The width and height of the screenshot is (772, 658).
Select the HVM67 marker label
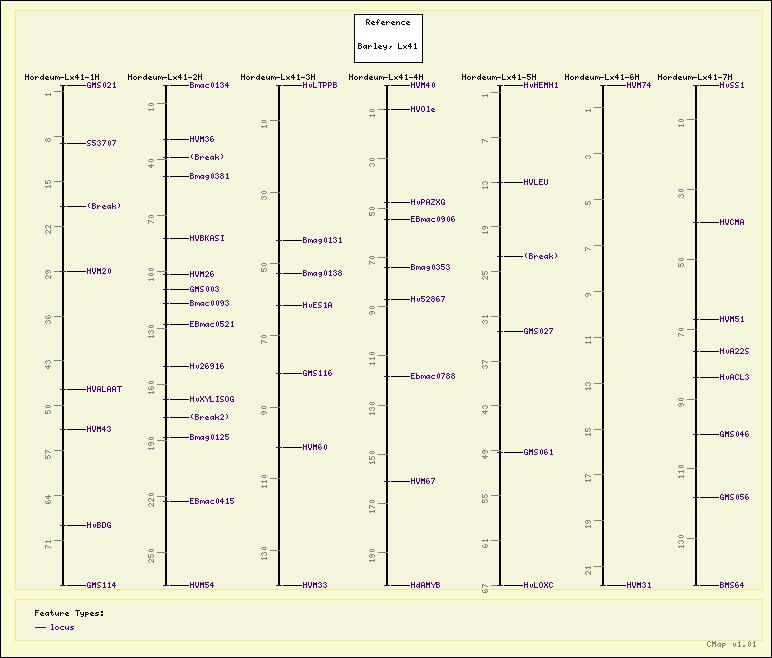click(423, 482)
